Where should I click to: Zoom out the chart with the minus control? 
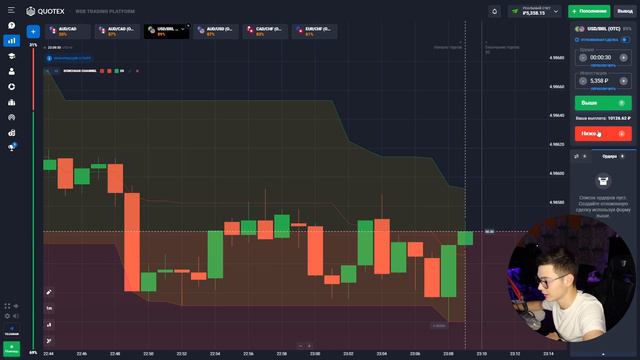click(x=300, y=346)
